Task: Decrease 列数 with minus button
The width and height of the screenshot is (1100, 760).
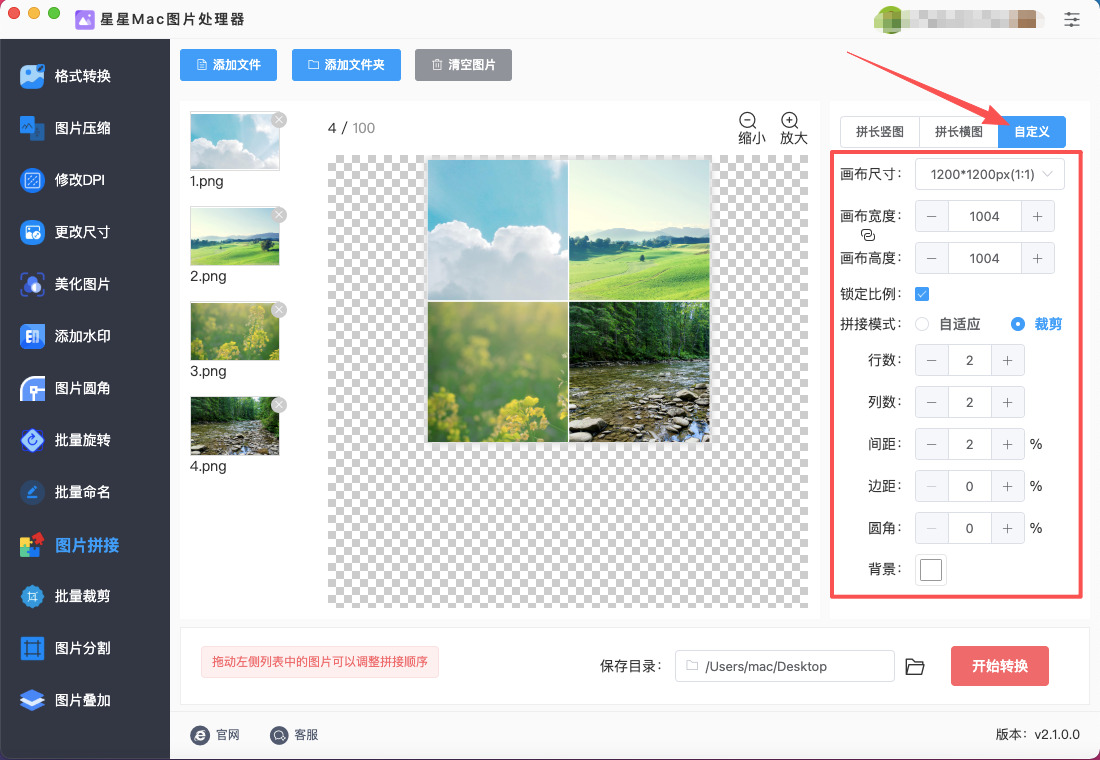Action: click(932, 403)
